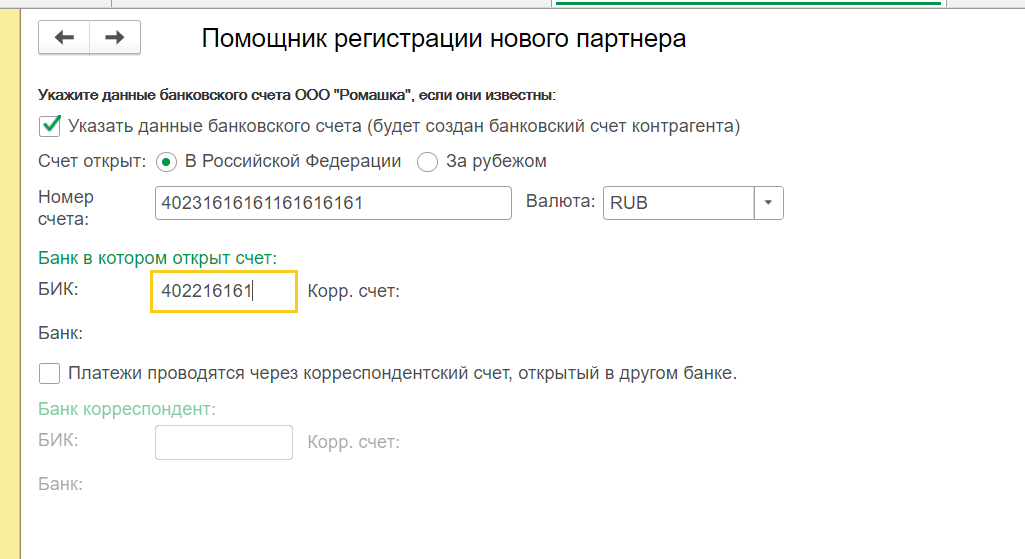
Task: Click the 'Помощник регистрации нового партнера' title
Action: click(x=444, y=39)
